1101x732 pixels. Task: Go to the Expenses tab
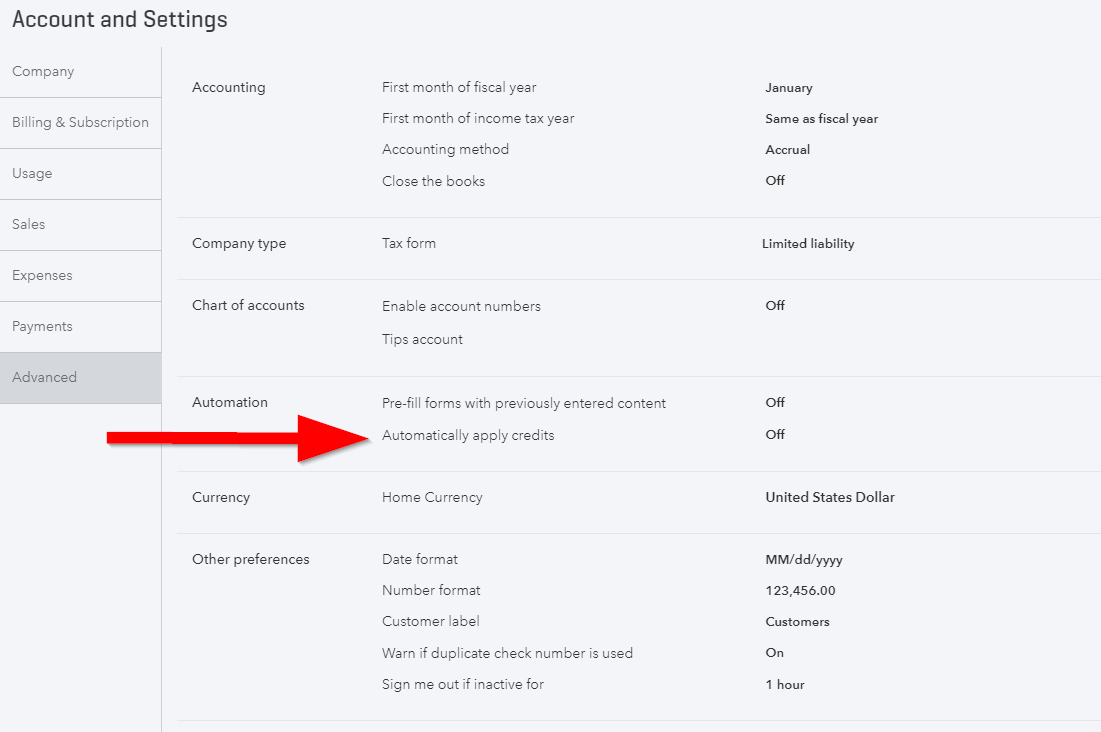80,276
